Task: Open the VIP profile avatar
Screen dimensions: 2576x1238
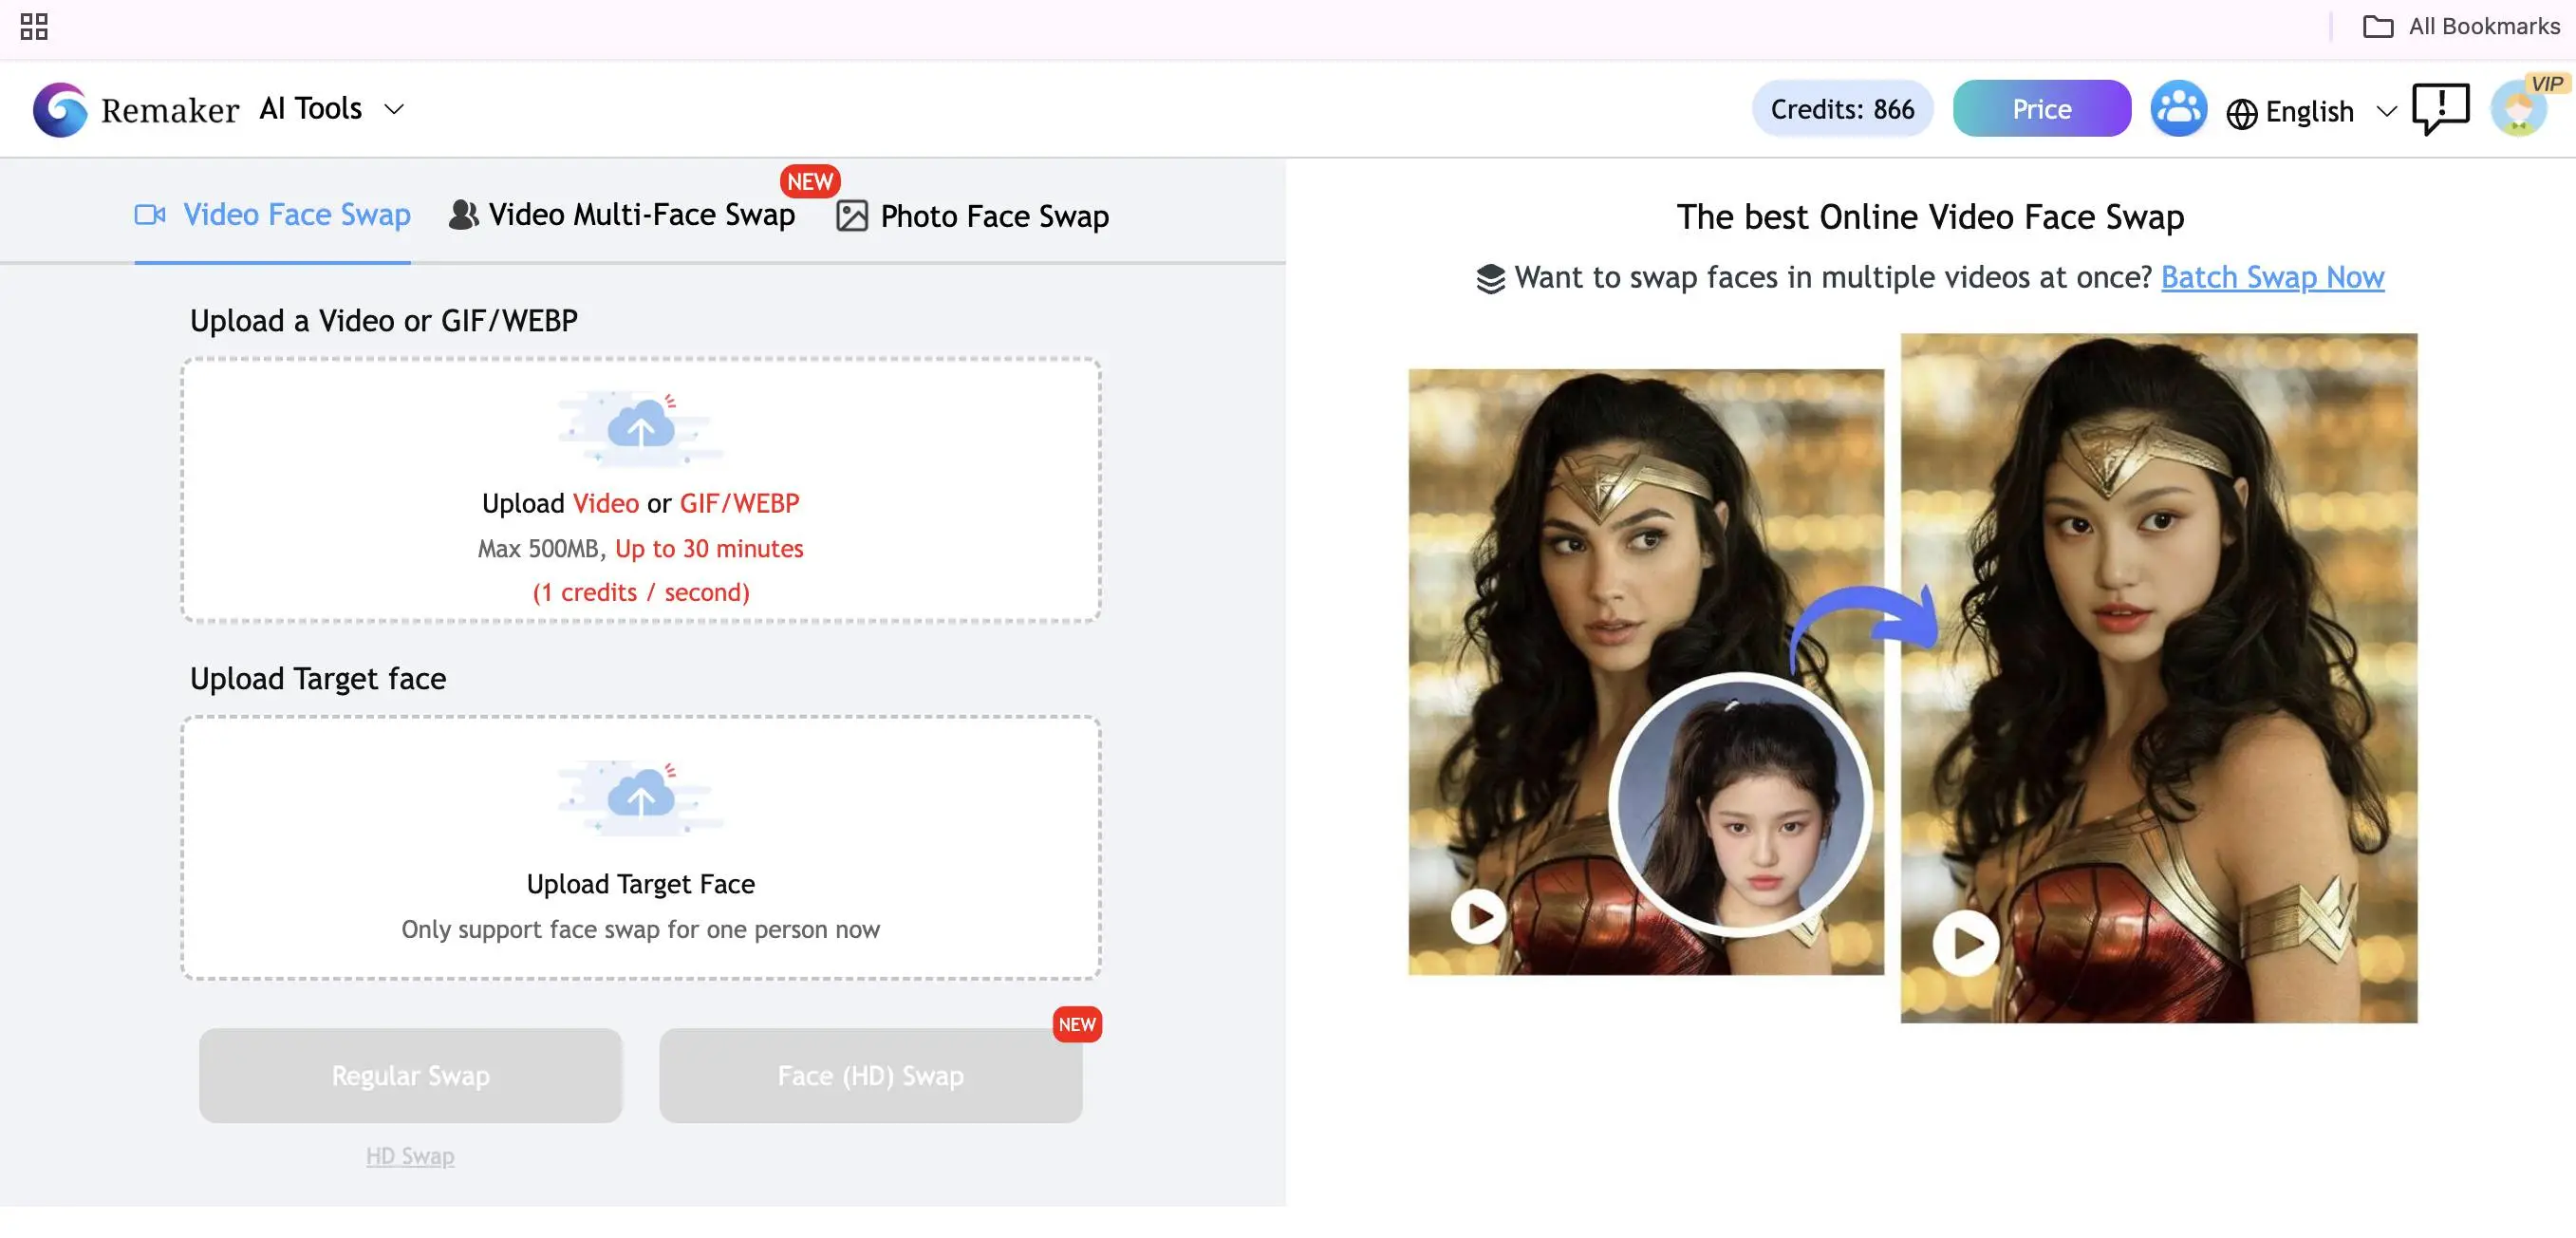Action: [x=2519, y=108]
